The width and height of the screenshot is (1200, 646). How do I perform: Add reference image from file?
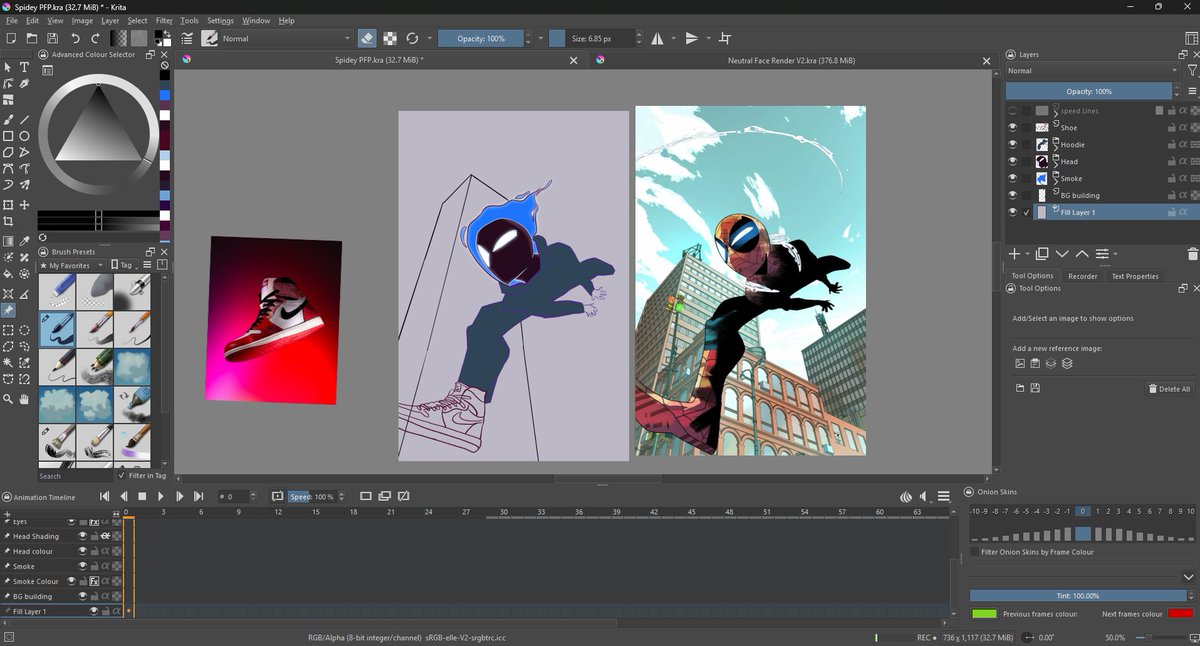pyautogui.click(x=1020, y=363)
